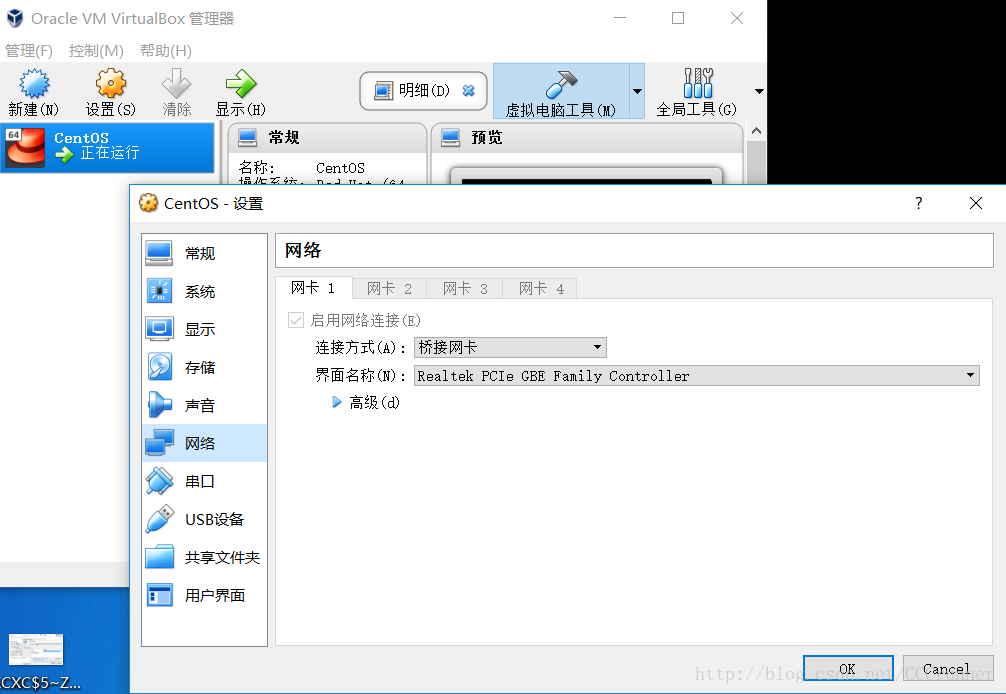Open Global Tools dropdown arrow
The height and width of the screenshot is (694, 1006).
coord(759,91)
